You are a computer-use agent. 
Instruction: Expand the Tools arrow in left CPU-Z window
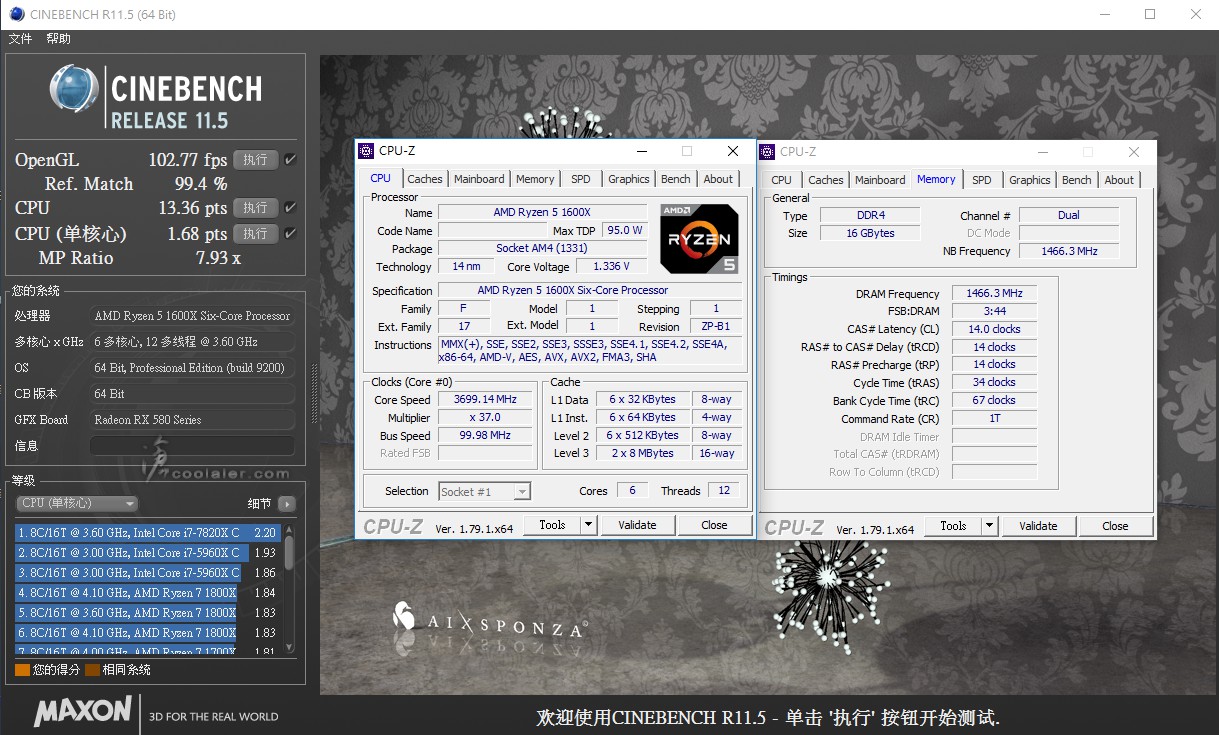[x=588, y=525]
